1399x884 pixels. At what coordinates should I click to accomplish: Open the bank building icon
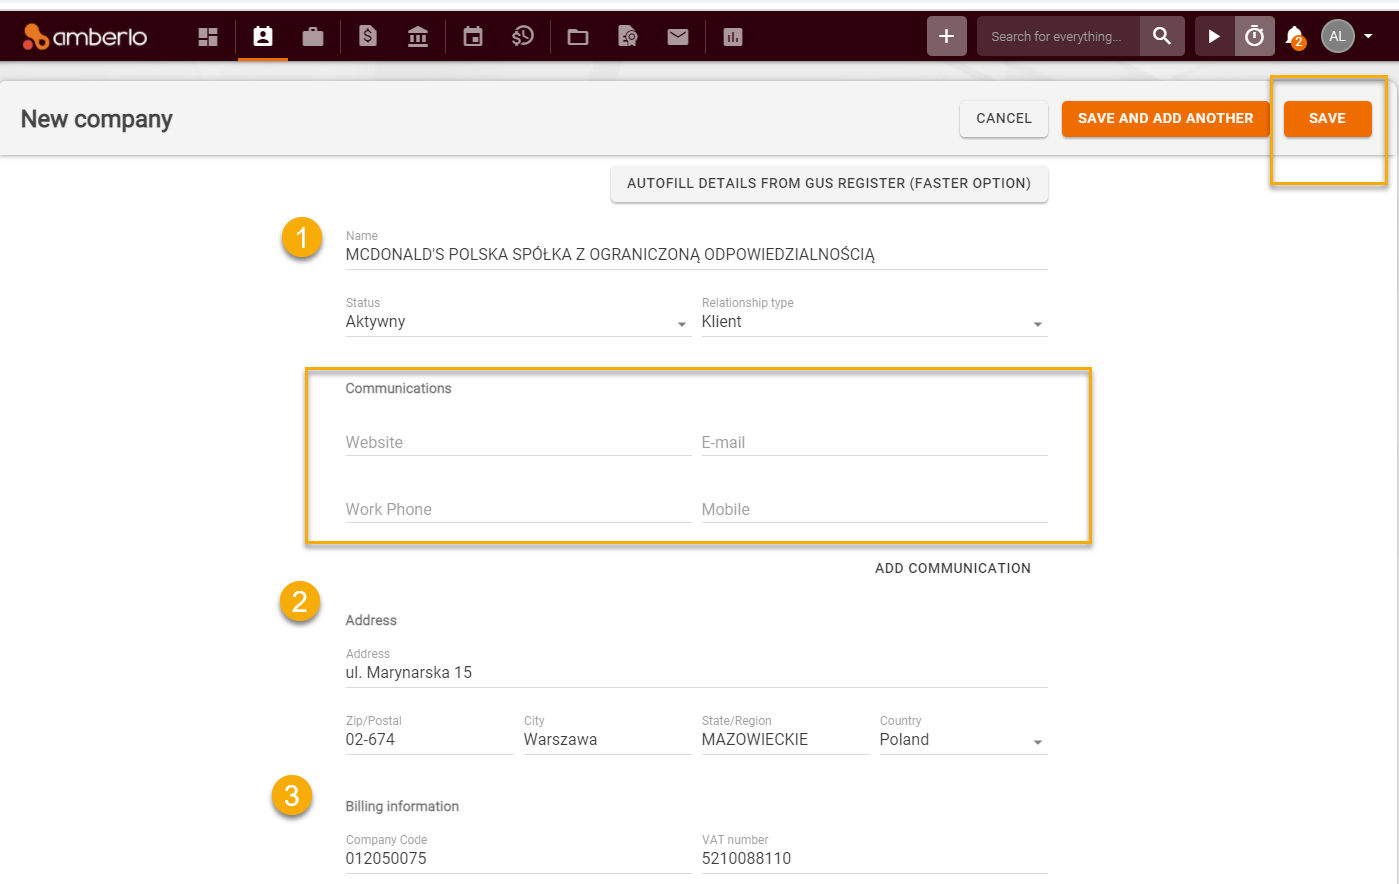coord(418,37)
